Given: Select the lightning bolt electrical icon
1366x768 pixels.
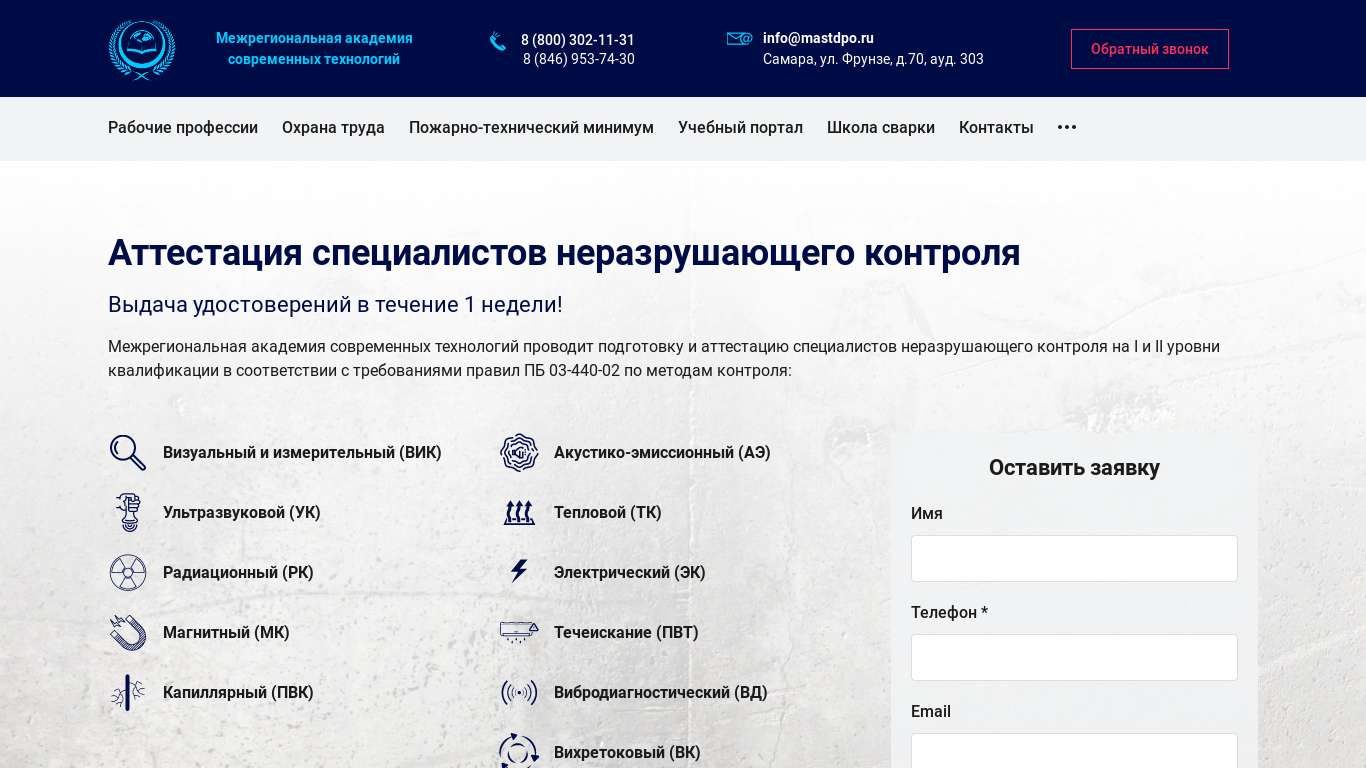Looking at the screenshot, I should pyautogui.click(x=519, y=572).
